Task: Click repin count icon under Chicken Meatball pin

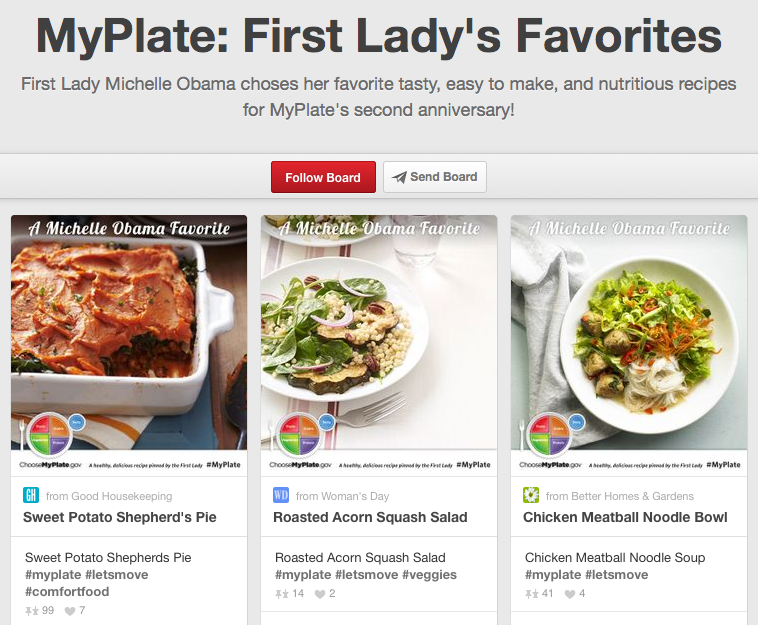Action: click(x=532, y=594)
